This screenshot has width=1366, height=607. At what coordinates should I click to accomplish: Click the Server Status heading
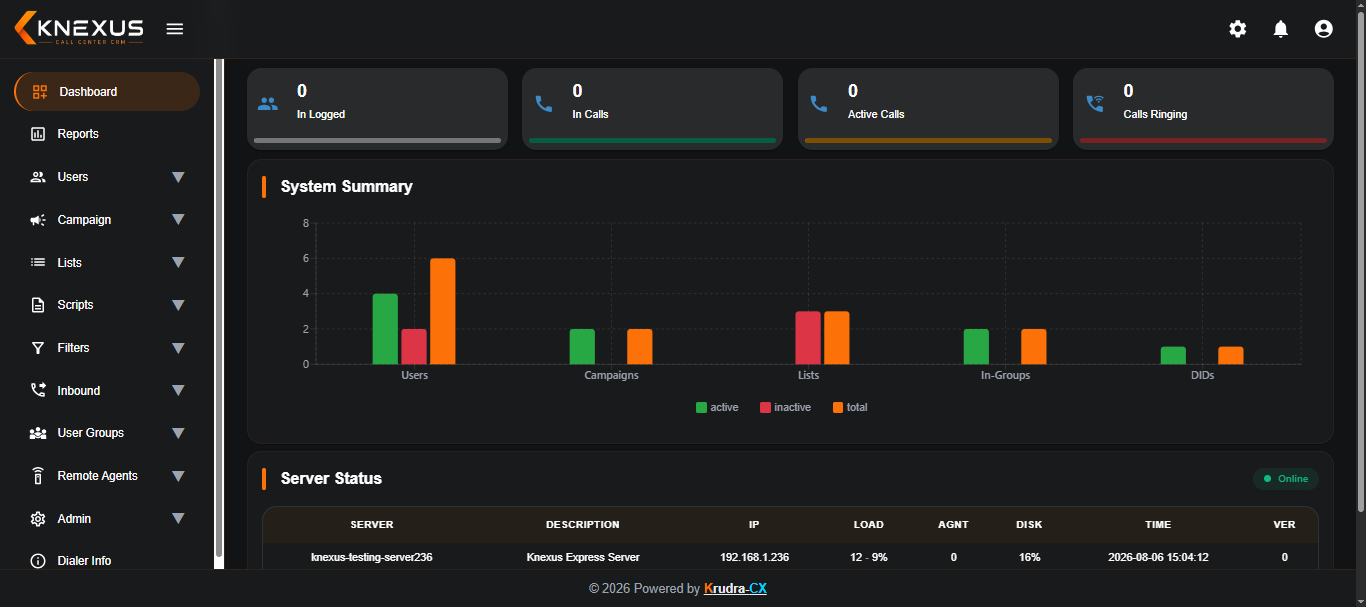pyautogui.click(x=331, y=478)
